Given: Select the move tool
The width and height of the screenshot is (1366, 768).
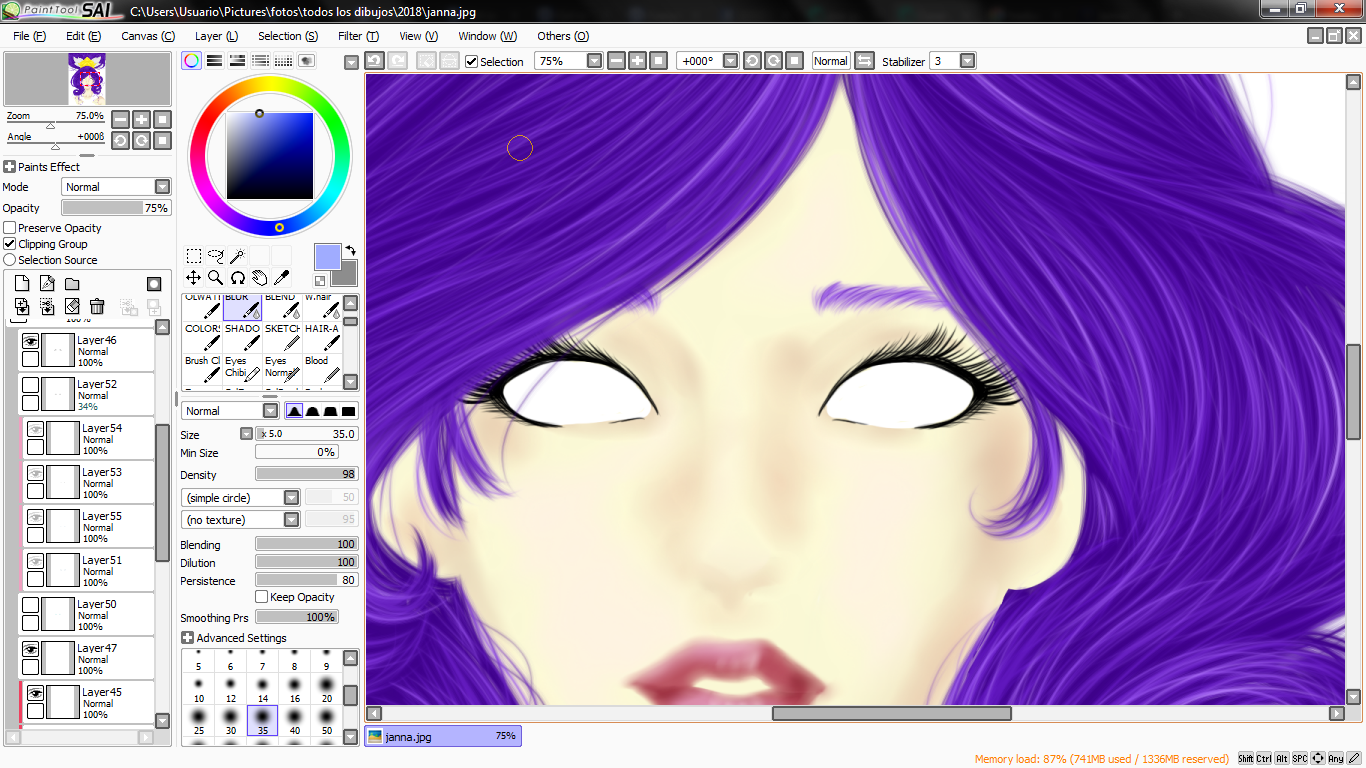Looking at the screenshot, I should [x=194, y=277].
